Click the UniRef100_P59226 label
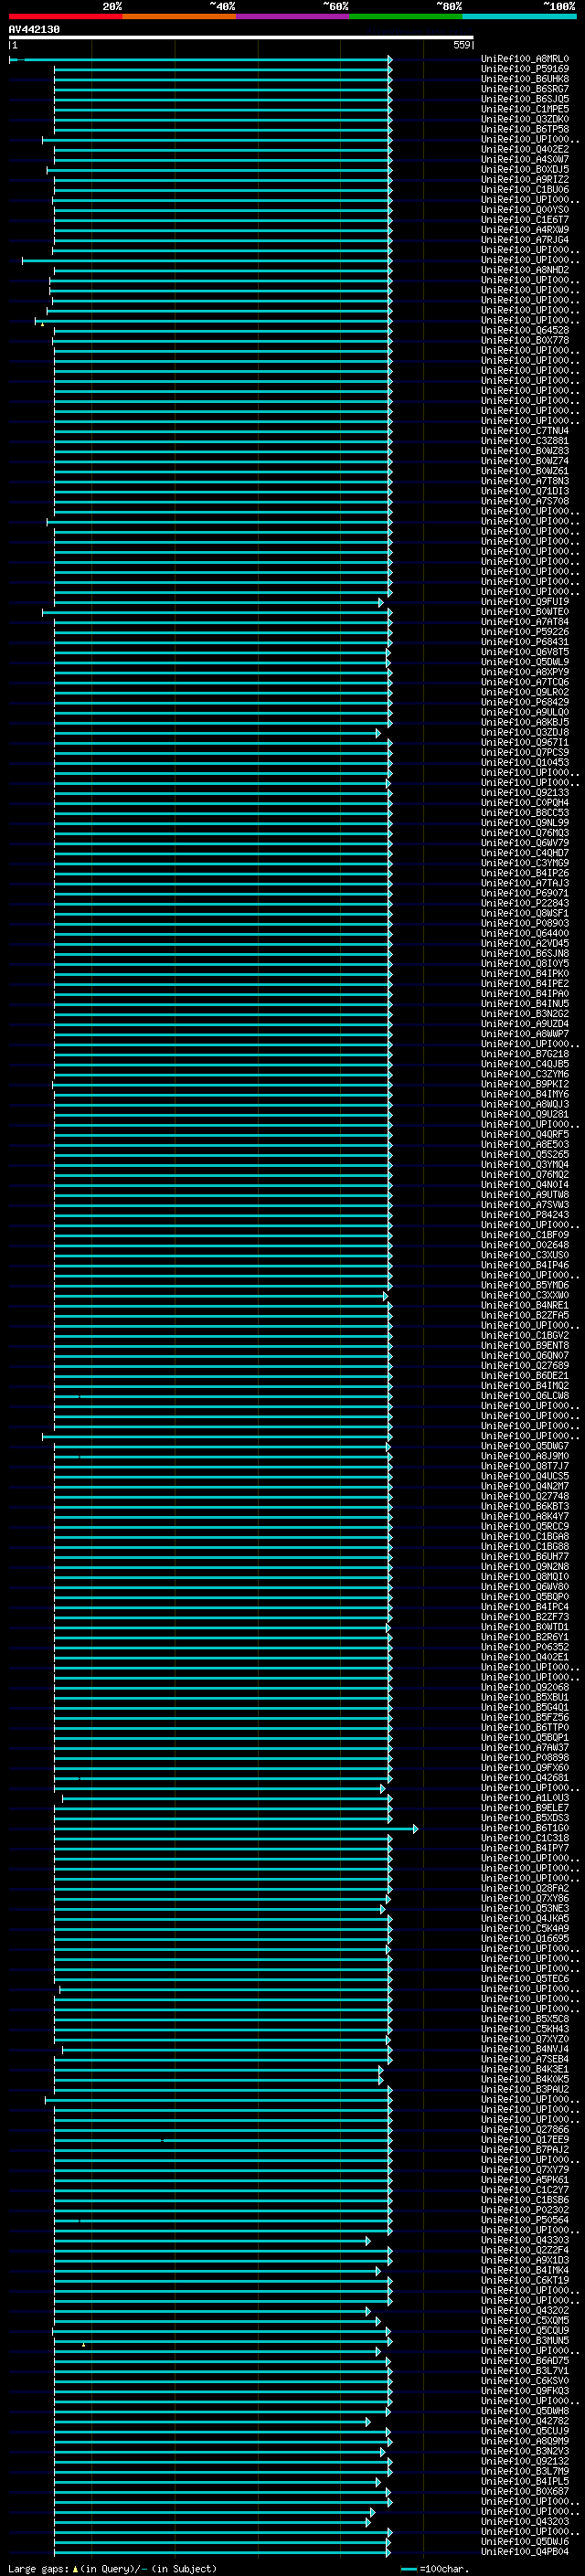Viewport: 585px width, 2576px height. click(525, 632)
